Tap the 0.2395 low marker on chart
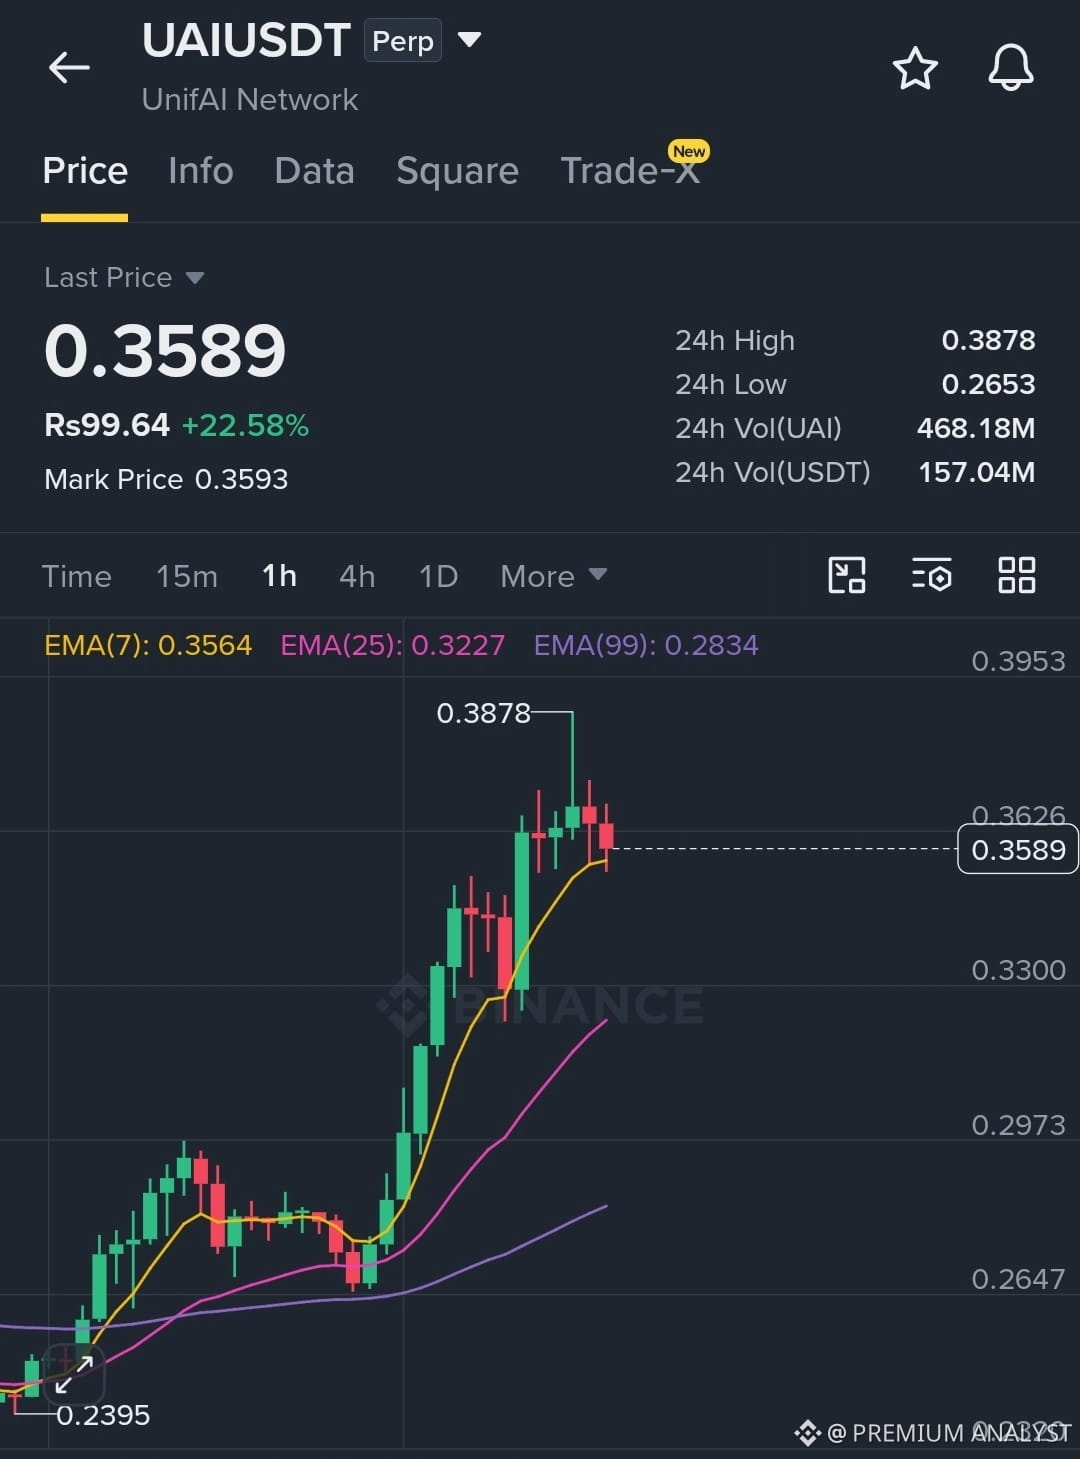Viewport: 1080px width, 1459px height. [103, 1415]
